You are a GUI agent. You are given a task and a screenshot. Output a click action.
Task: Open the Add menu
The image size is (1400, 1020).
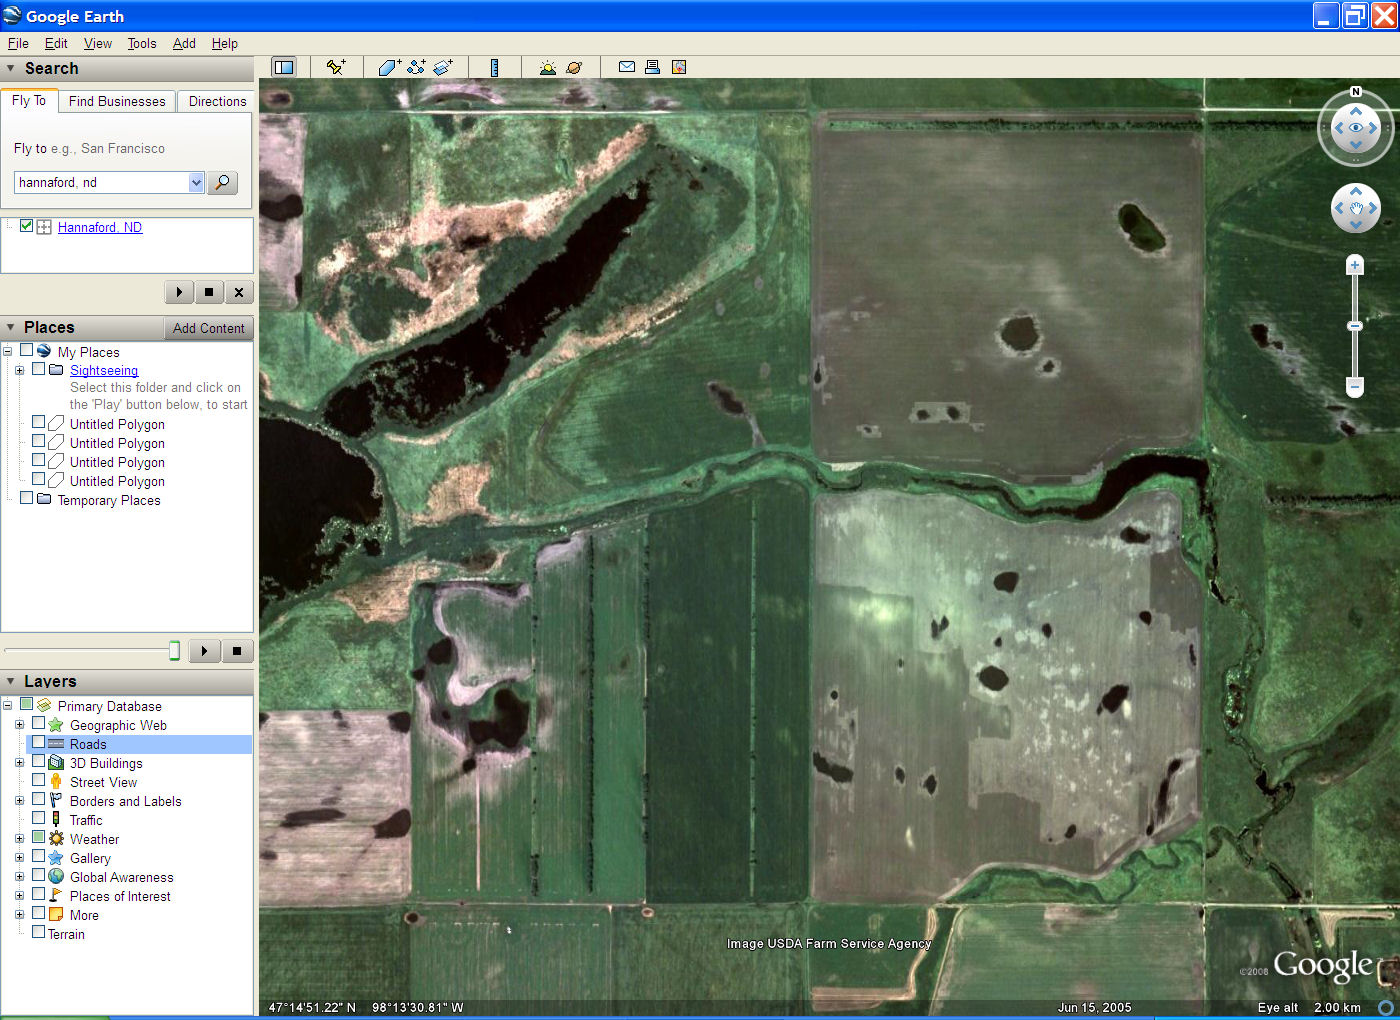[184, 43]
